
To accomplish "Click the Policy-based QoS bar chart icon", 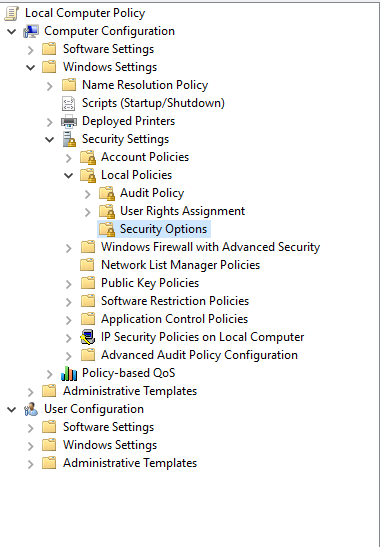I will coord(69,373).
